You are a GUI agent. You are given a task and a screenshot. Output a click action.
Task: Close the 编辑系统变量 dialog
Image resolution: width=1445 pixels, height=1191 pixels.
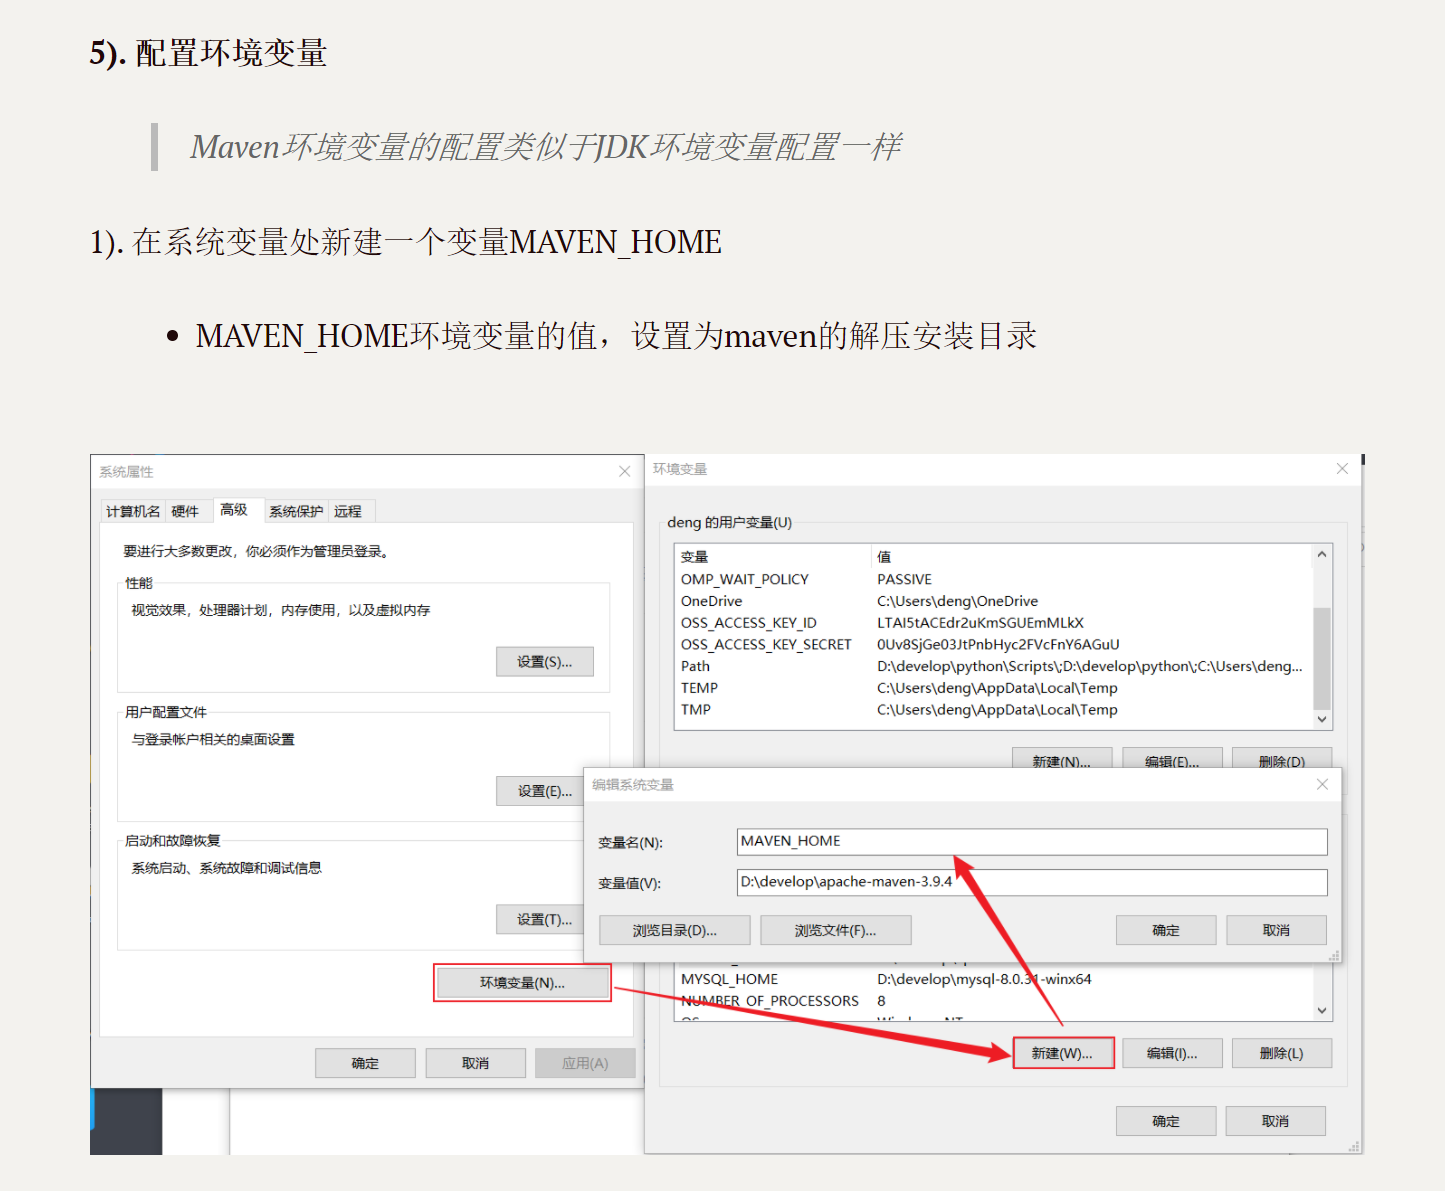point(1322,784)
